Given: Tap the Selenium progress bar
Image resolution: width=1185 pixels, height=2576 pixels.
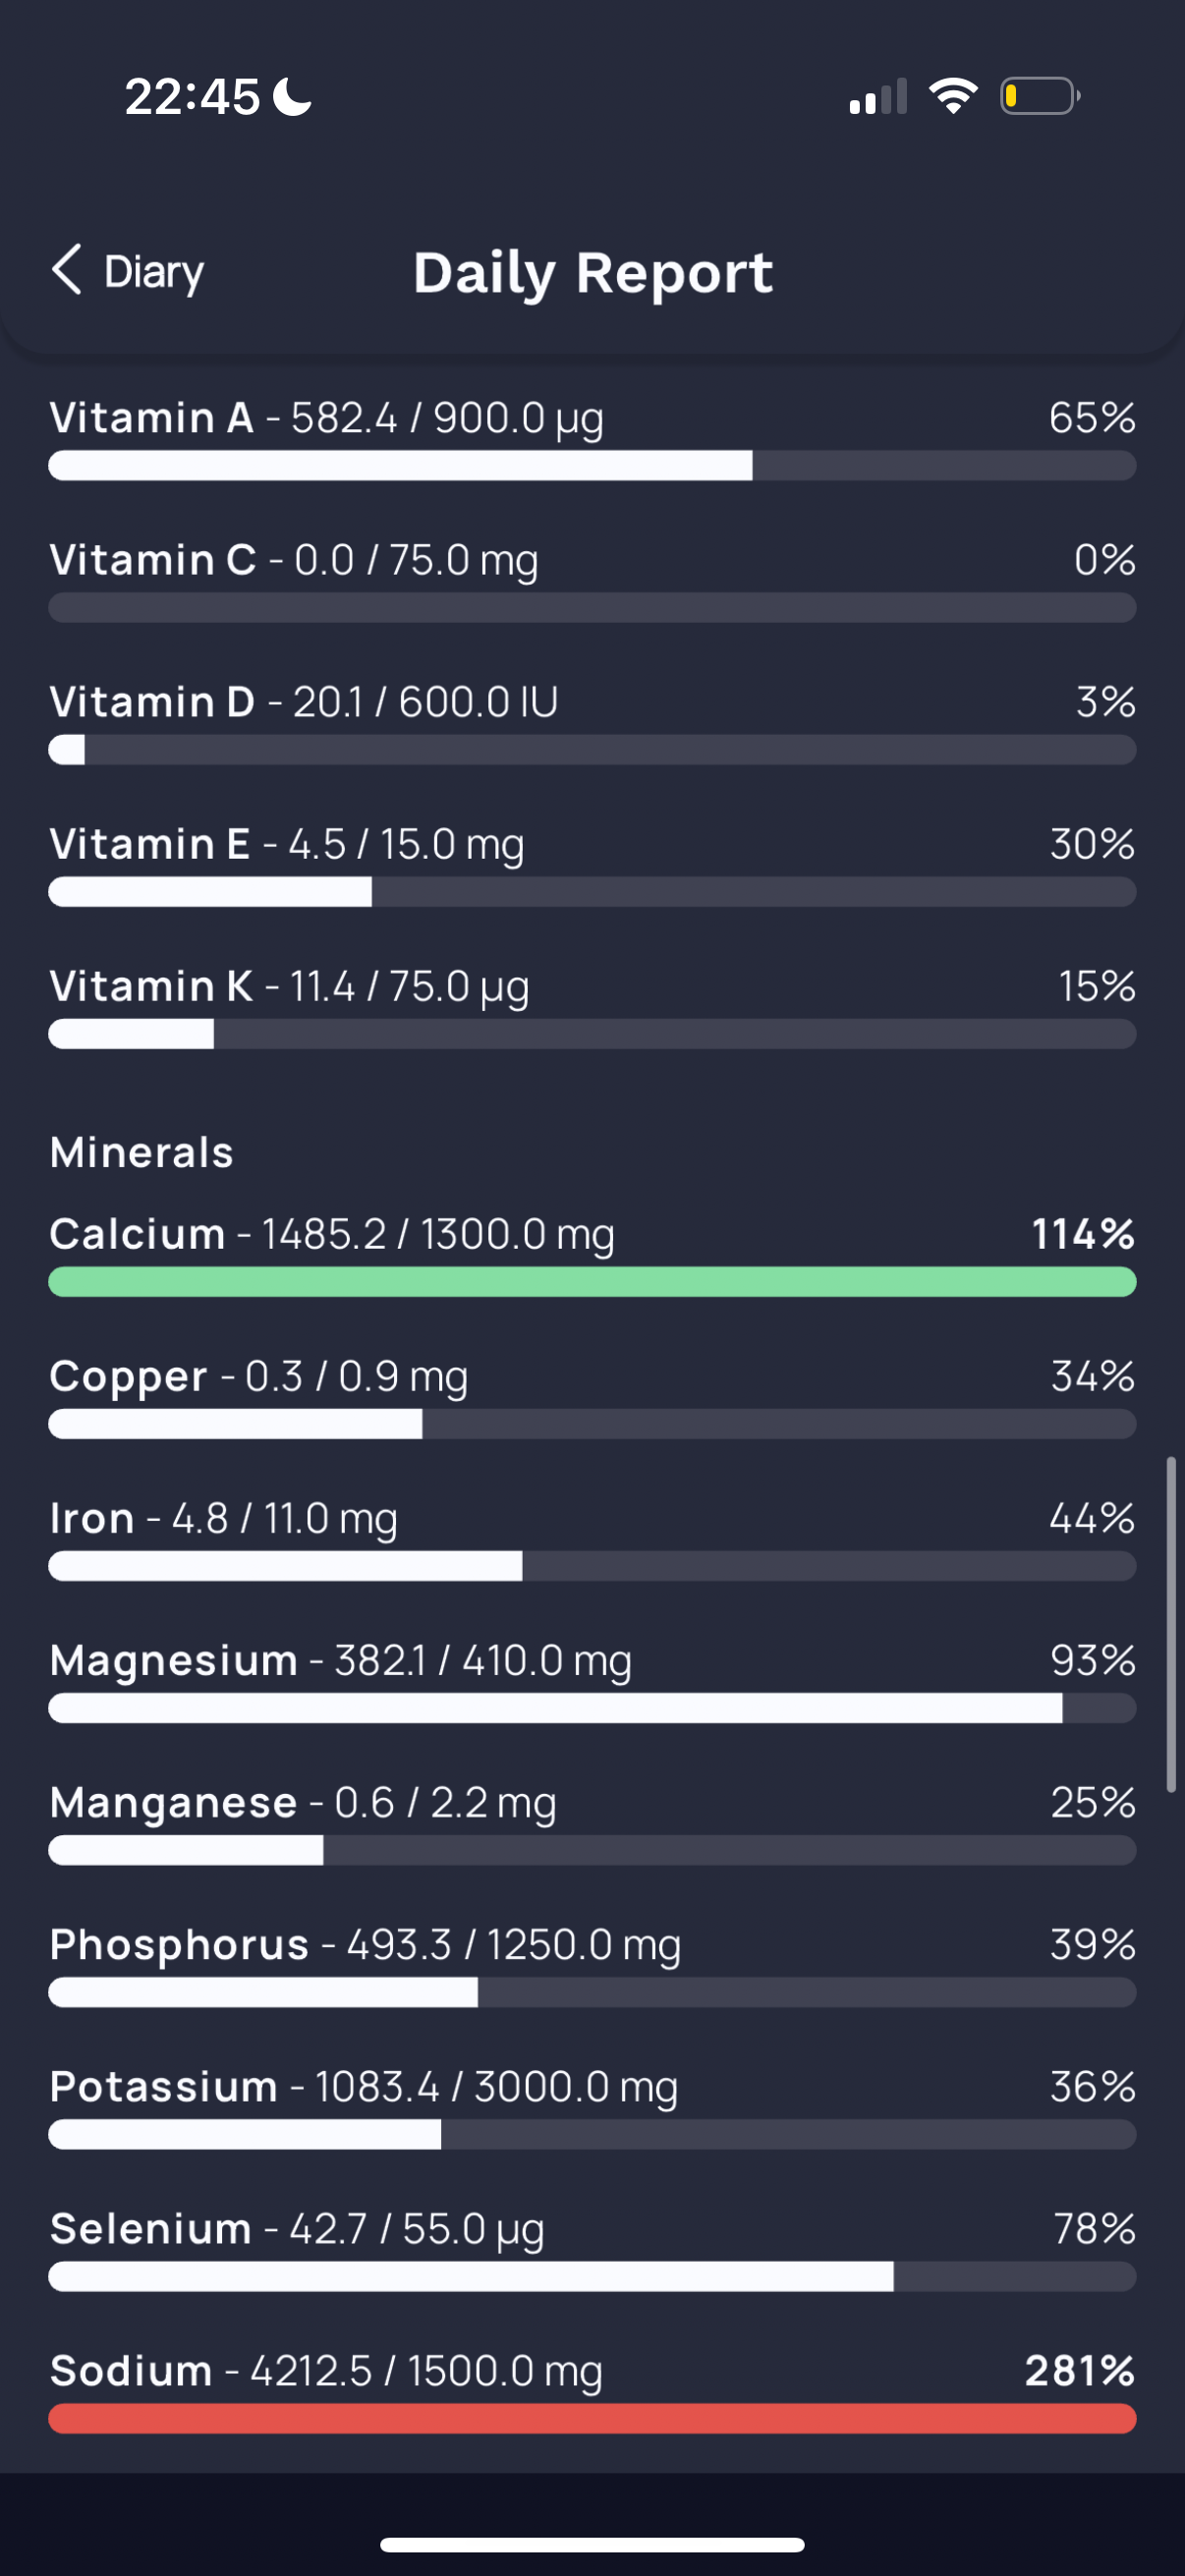Looking at the screenshot, I should coord(592,2277).
